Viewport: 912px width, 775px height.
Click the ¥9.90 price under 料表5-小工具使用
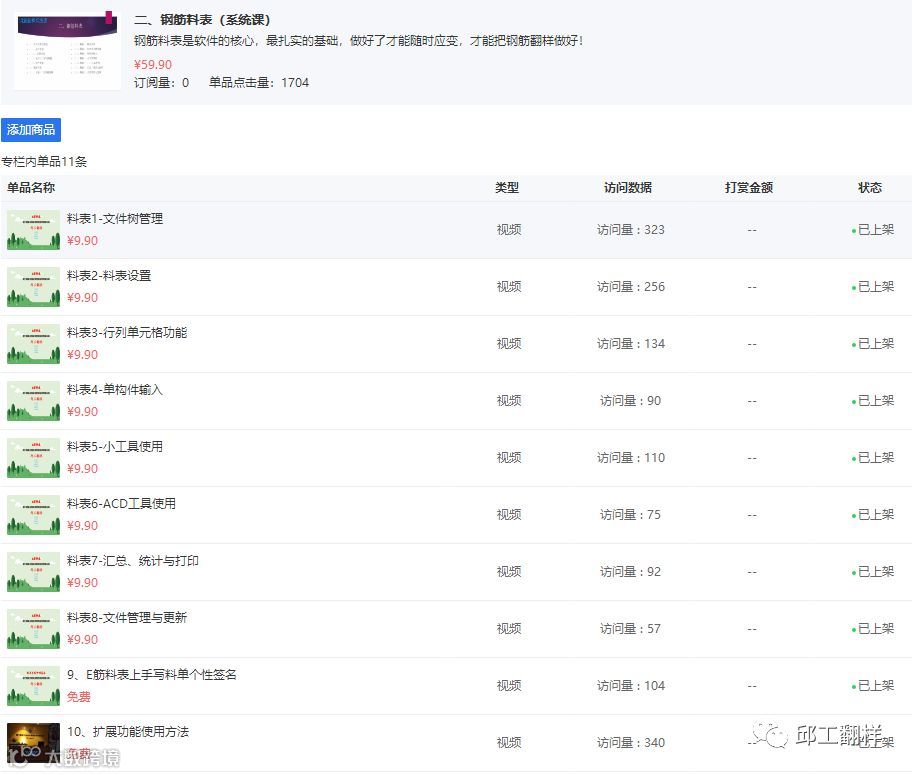[82, 469]
